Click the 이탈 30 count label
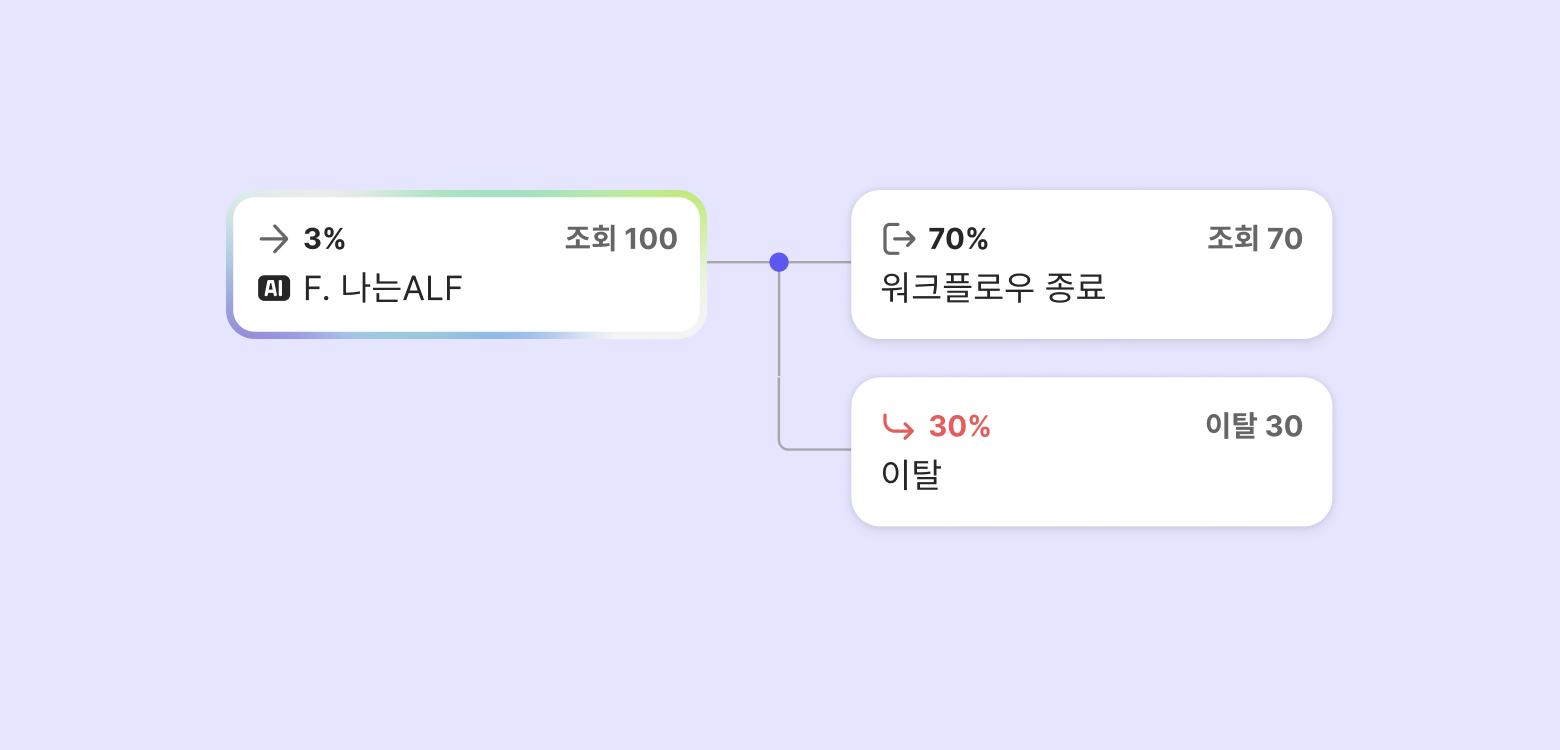 click(1254, 427)
